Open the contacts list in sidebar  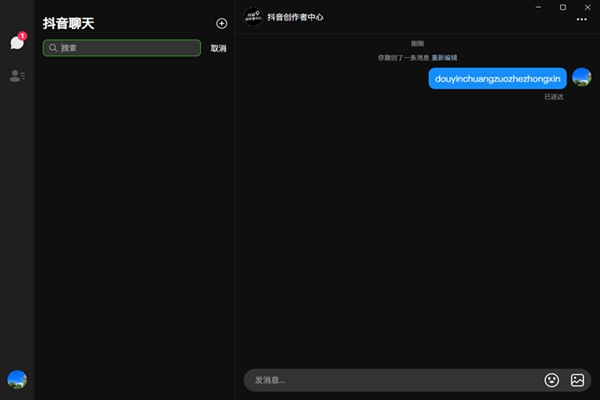(17, 76)
